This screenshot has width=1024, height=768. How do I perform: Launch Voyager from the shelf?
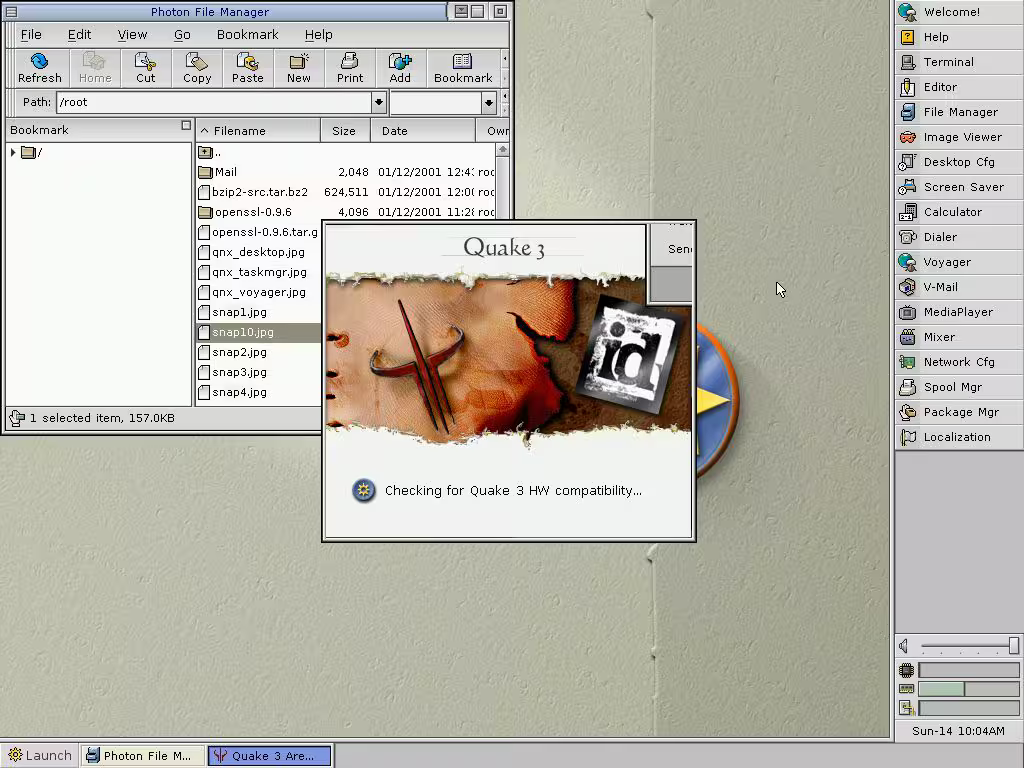coord(958,262)
